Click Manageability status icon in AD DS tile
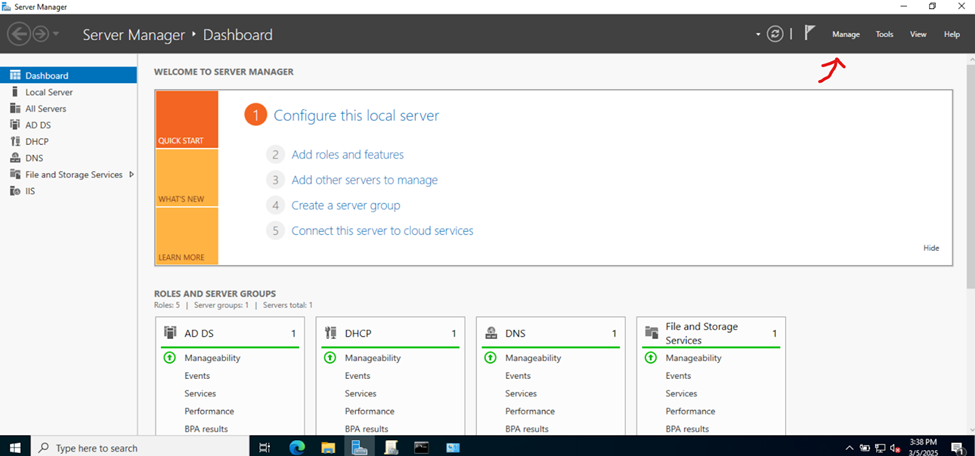Image resolution: width=975 pixels, height=456 pixels. (169, 358)
